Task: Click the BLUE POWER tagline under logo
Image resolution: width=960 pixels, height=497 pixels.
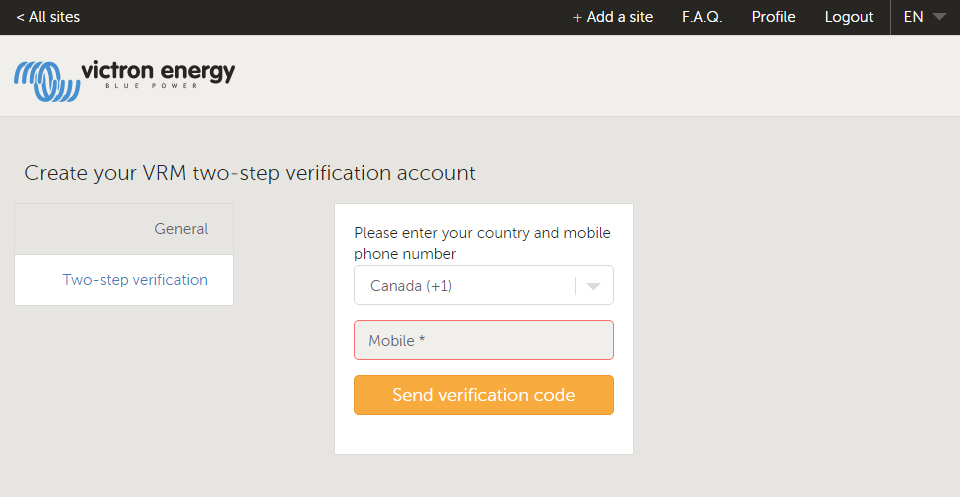Action: [x=151, y=86]
